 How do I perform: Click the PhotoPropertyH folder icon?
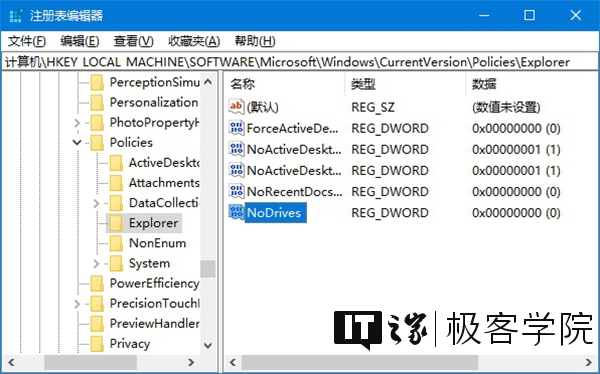pos(97,122)
